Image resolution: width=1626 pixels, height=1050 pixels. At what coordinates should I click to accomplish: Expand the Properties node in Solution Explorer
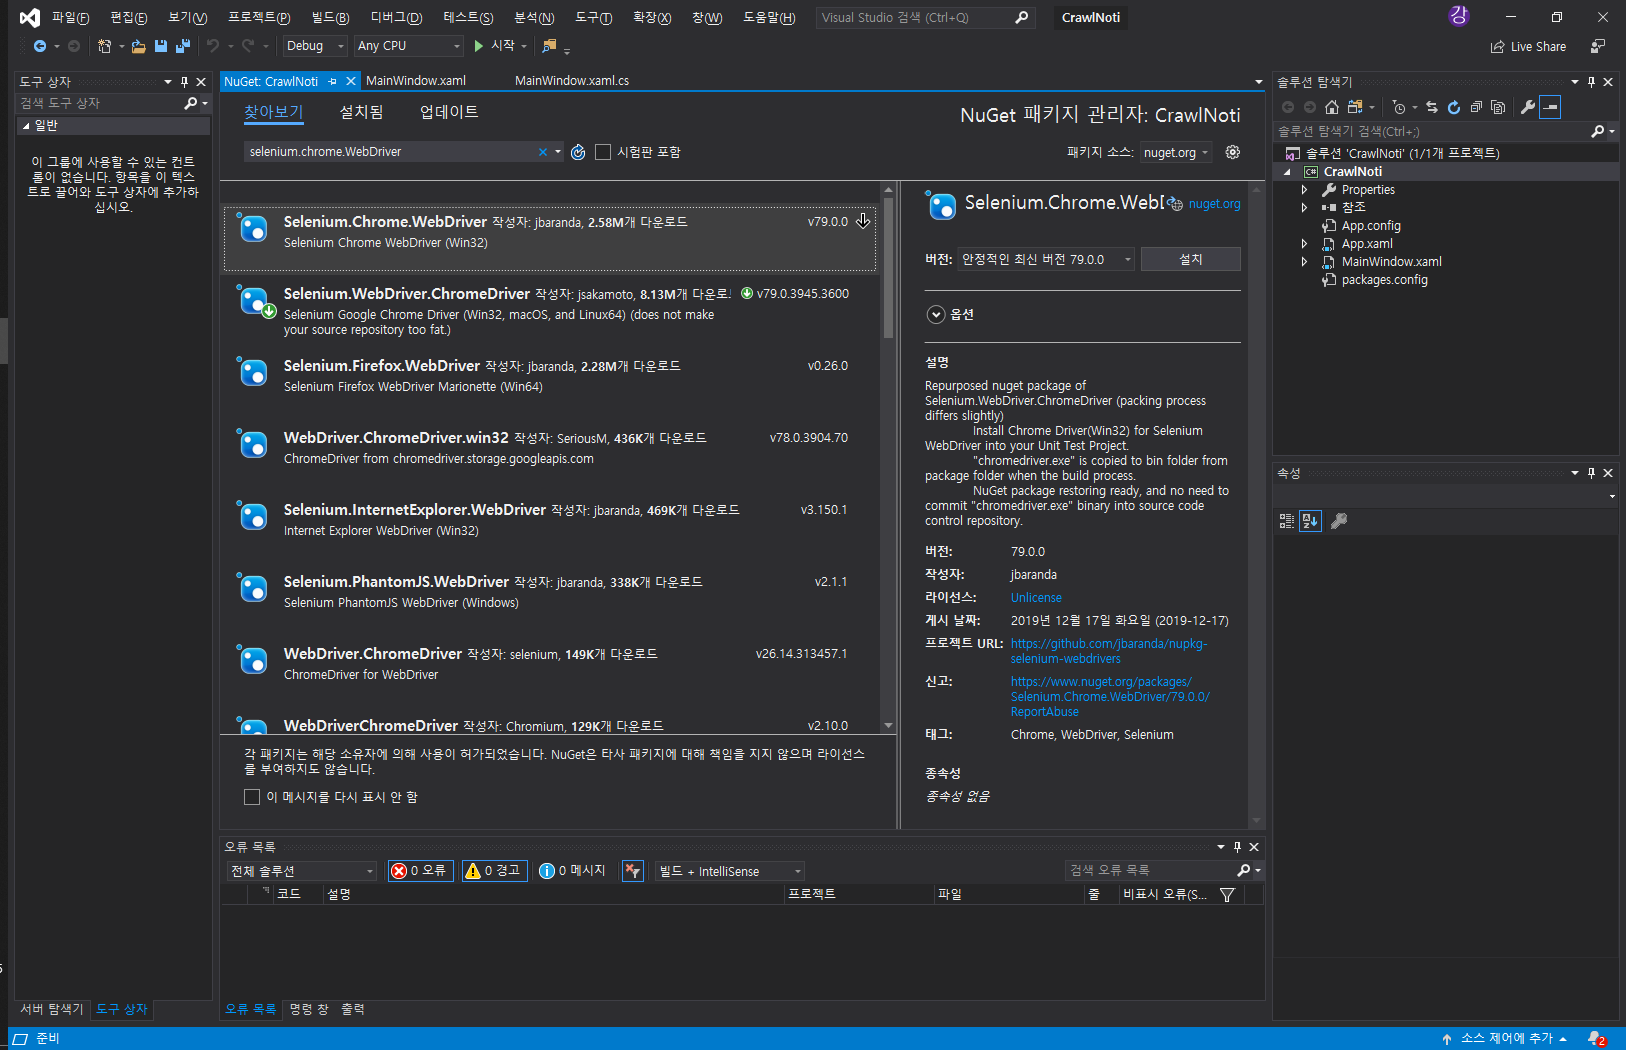(1304, 190)
